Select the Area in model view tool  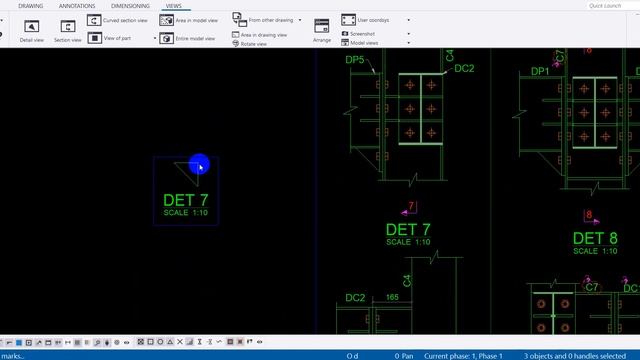189,20
